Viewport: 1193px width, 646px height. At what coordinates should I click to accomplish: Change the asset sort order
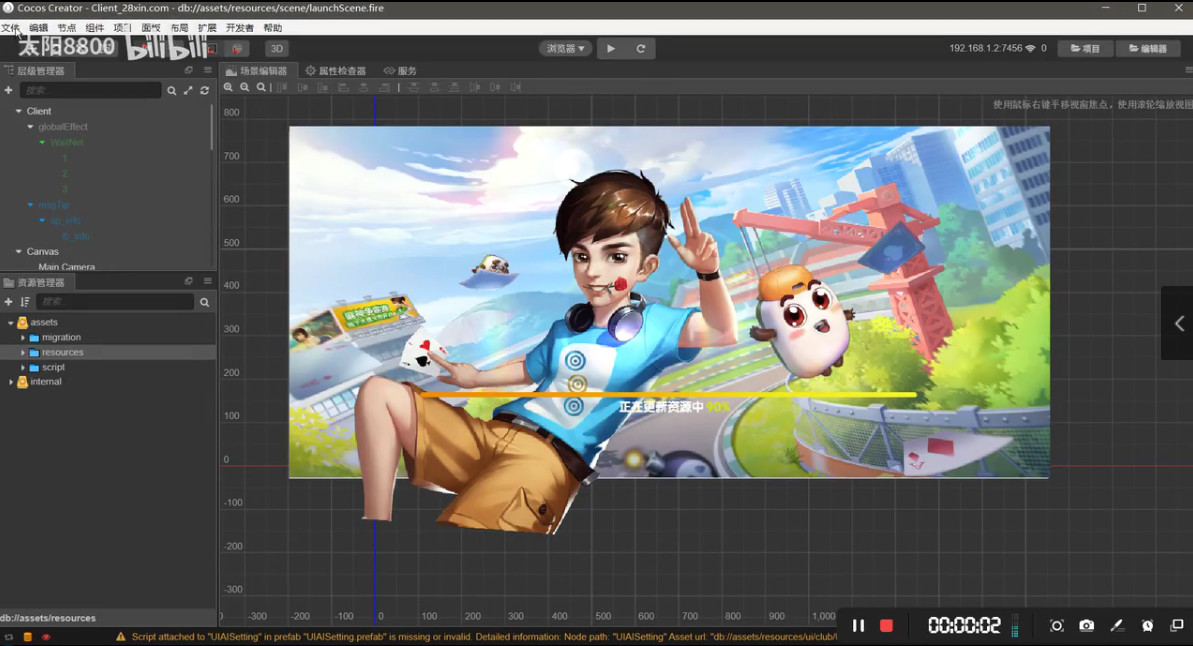coord(25,302)
